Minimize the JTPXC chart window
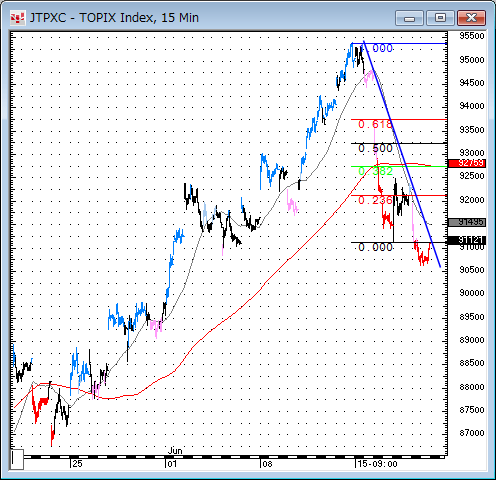Viewport: 496px width, 480px height. pyautogui.click(x=409, y=18)
